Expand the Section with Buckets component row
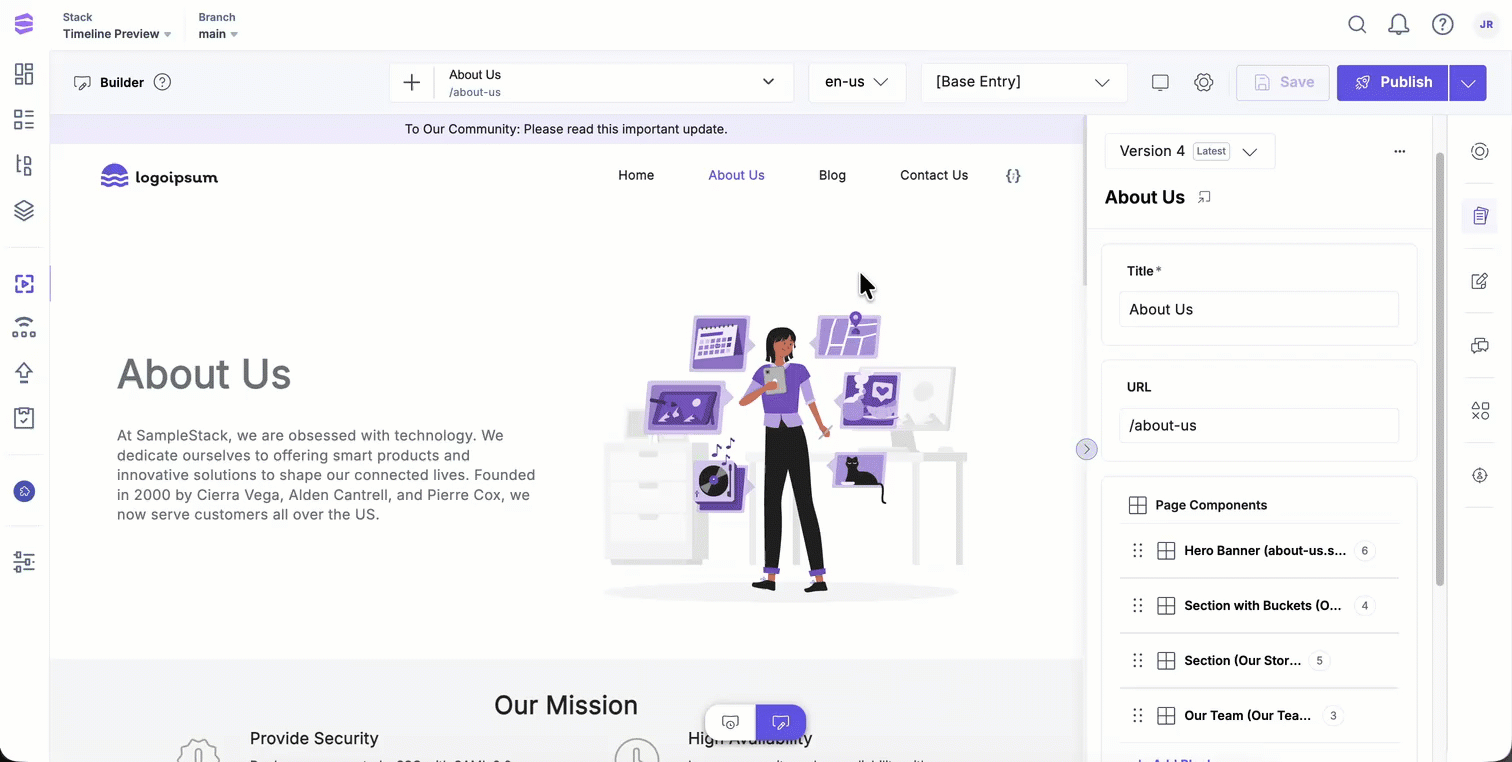The height and width of the screenshot is (762, 1512). click(x=1259, y=605)
